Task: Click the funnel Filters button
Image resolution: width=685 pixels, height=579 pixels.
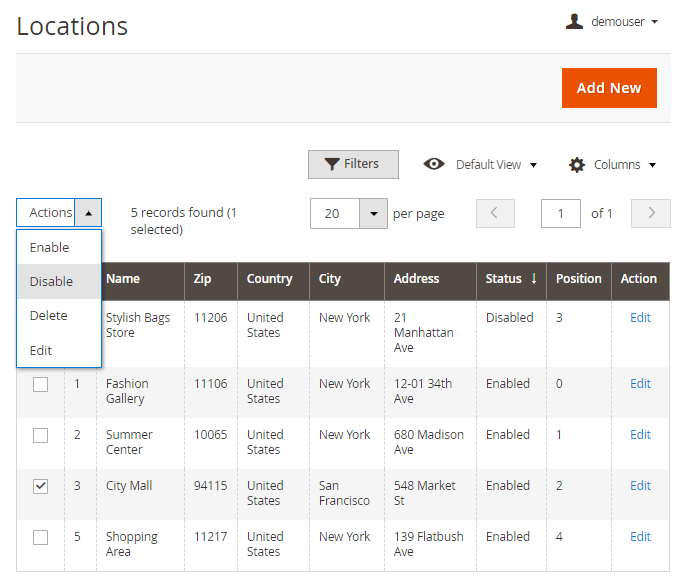Action: click(353, 165)
